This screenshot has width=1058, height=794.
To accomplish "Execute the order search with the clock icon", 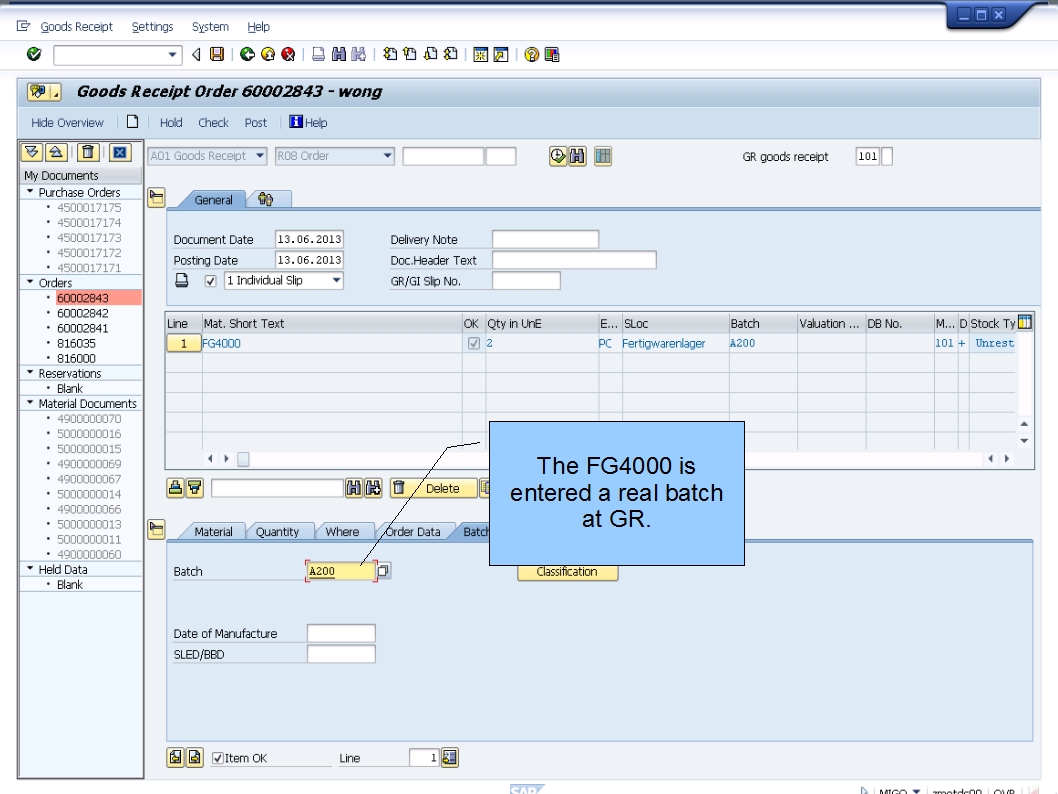I will 557,156.
